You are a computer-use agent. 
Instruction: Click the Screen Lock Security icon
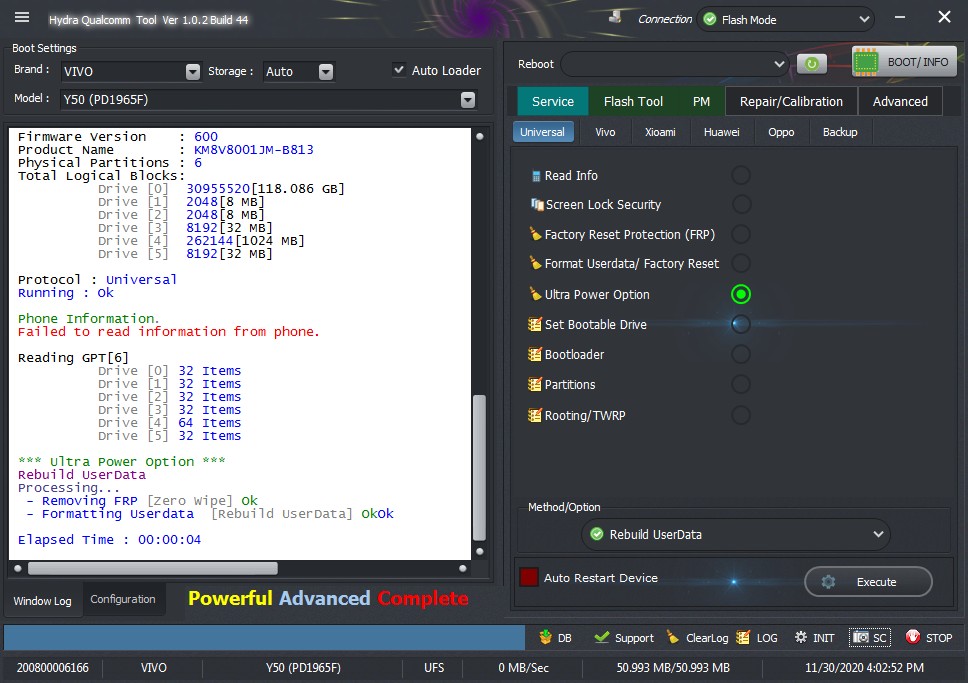point(536,204)
